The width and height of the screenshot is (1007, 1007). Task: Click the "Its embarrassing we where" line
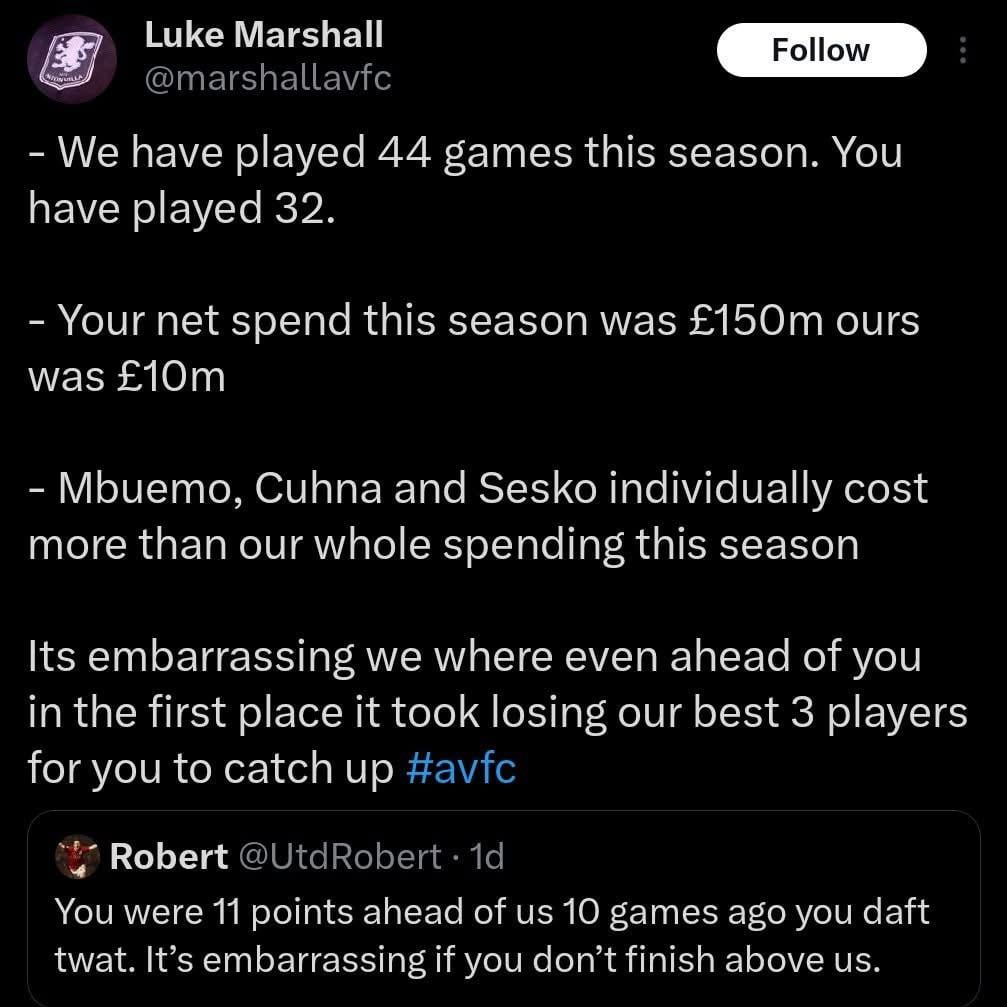coord(474,657)
